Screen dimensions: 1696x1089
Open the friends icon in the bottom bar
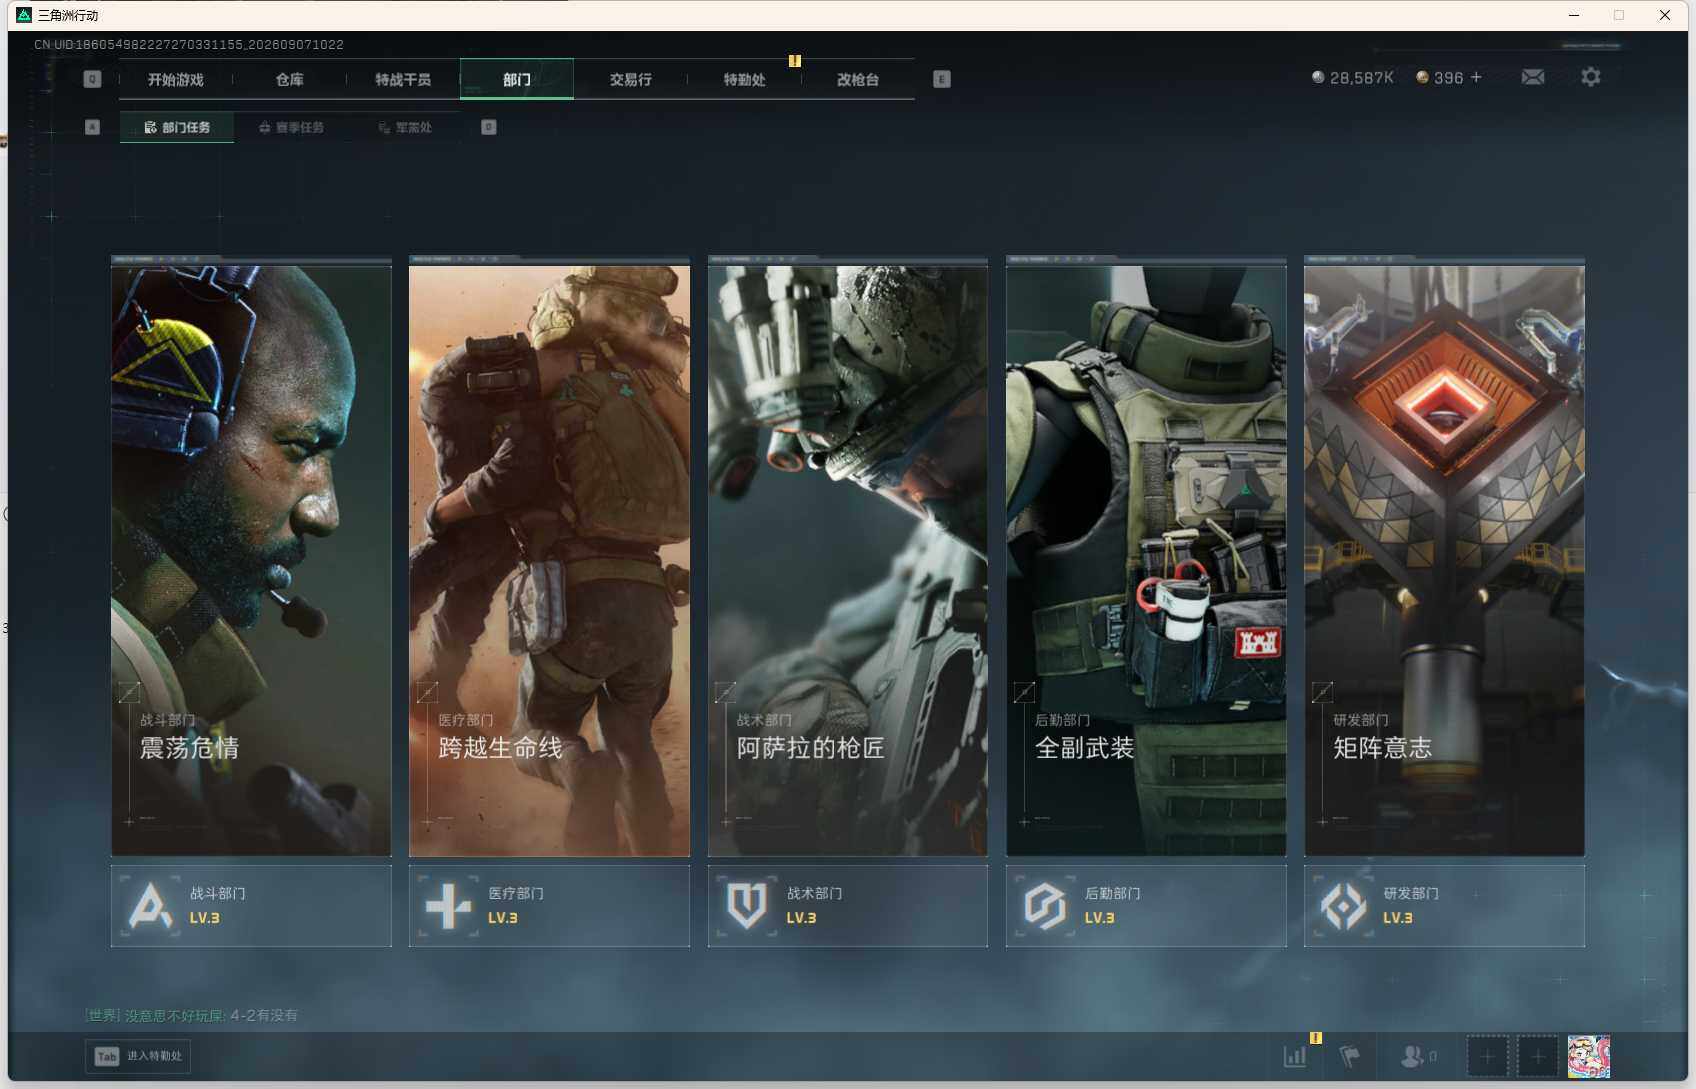[x=1412, y=1056]
